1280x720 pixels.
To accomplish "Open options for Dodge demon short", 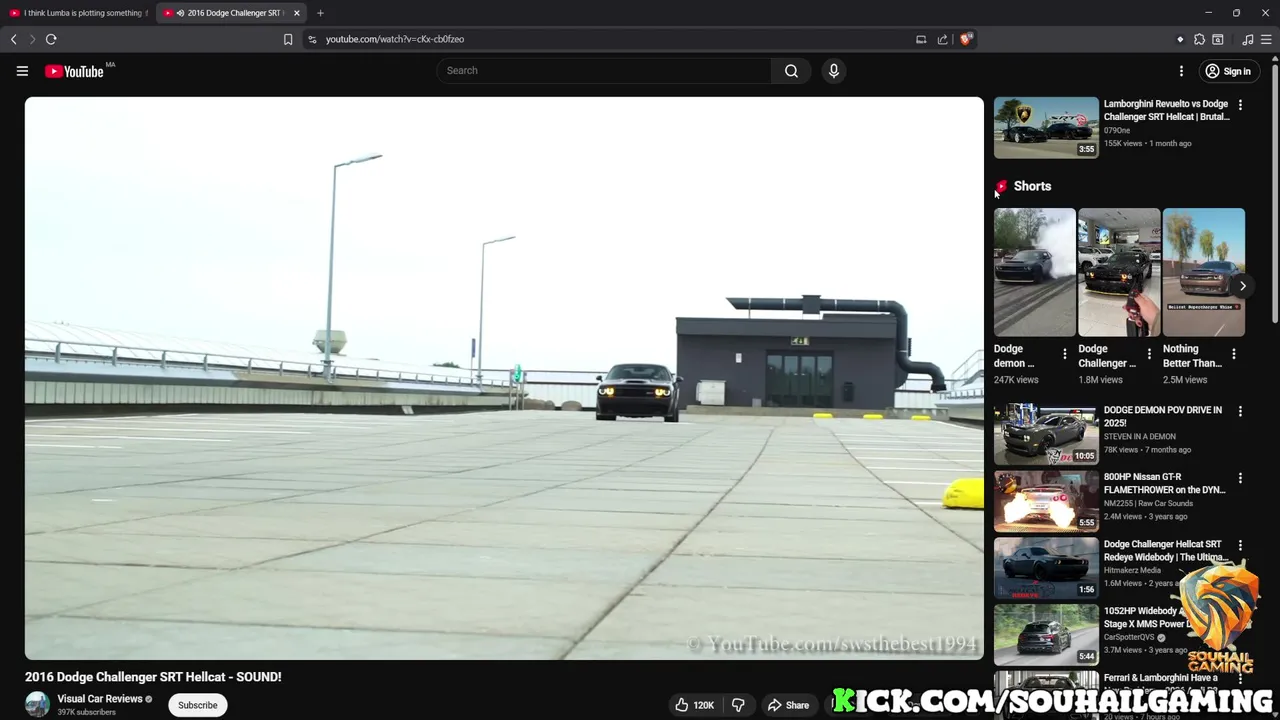I will click(x=1064, y=354).
